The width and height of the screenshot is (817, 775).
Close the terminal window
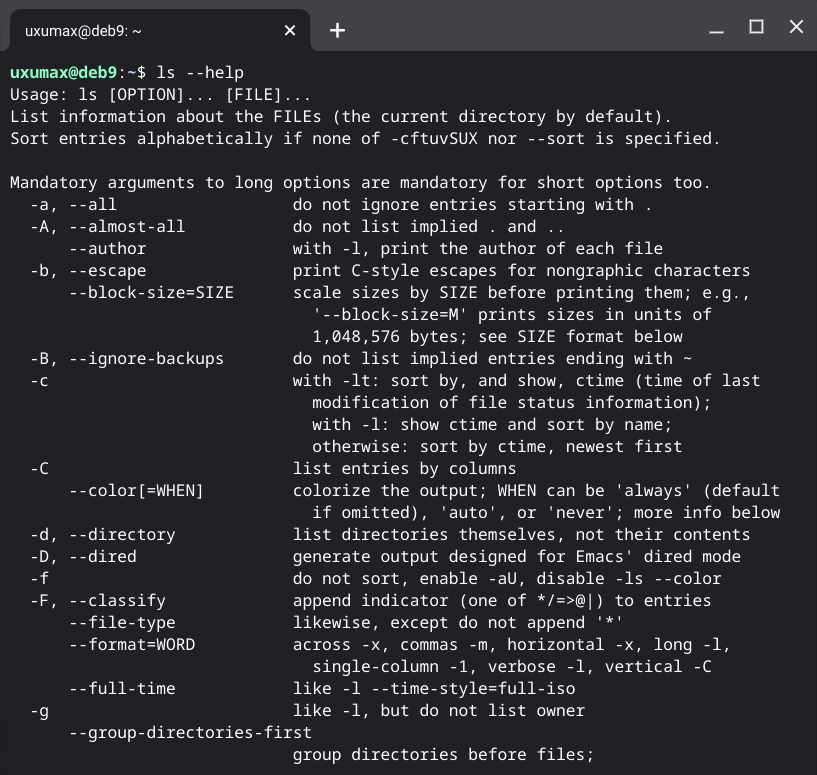pyautogui.click(x=796, y=27)
